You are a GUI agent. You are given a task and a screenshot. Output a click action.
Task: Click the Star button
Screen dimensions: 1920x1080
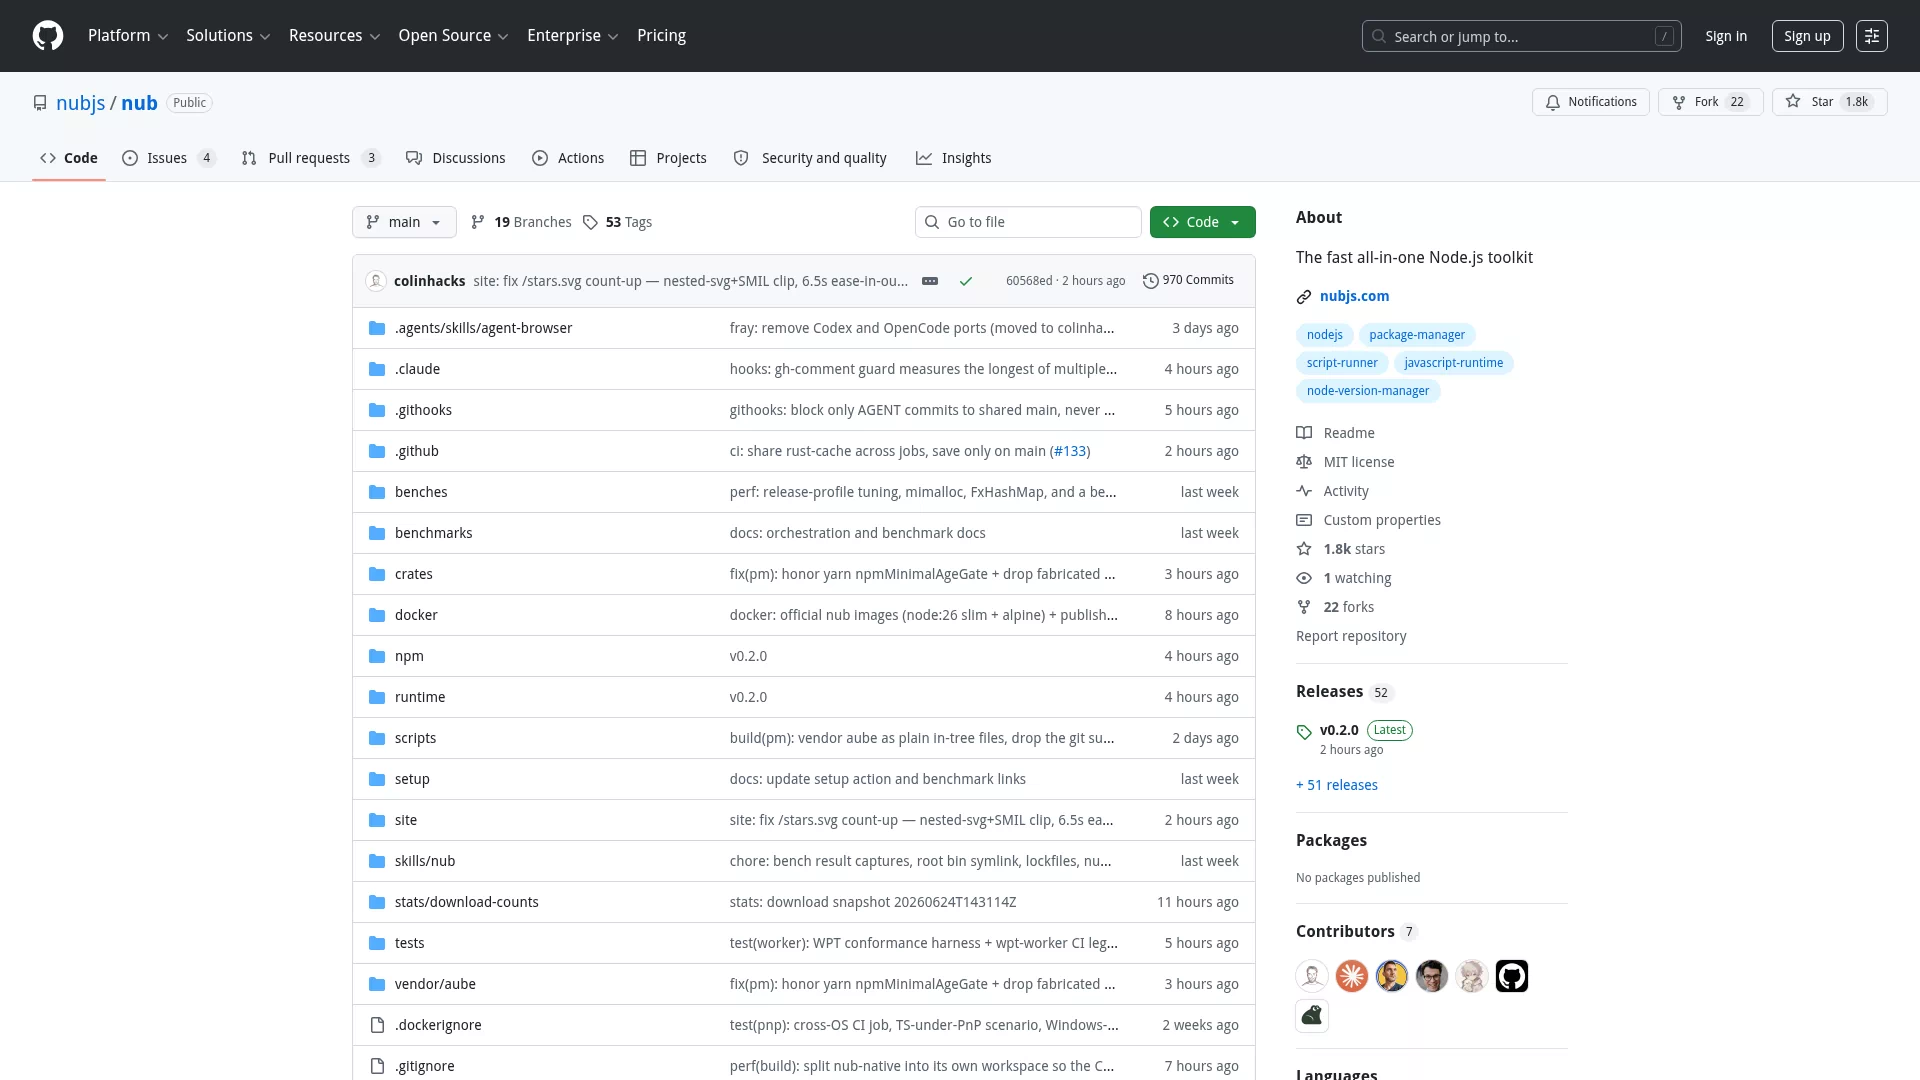[x=1829, y=102]
